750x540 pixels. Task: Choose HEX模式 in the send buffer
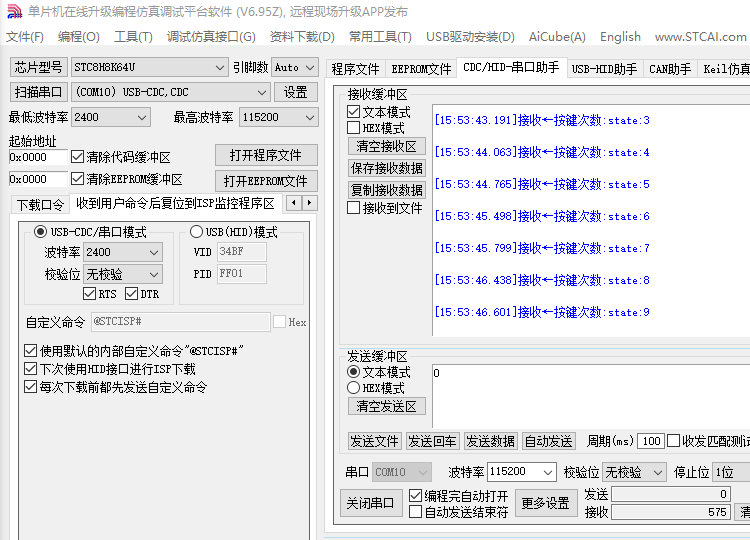[x=354, y=388]
